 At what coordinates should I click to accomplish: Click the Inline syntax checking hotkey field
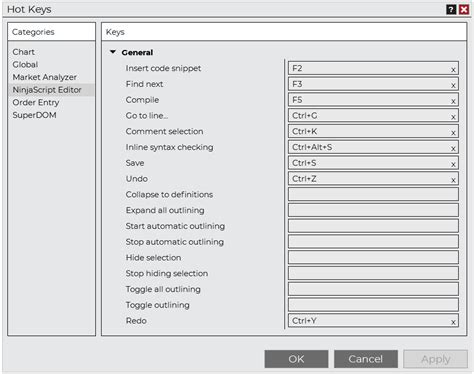click(x=373, y=147)
